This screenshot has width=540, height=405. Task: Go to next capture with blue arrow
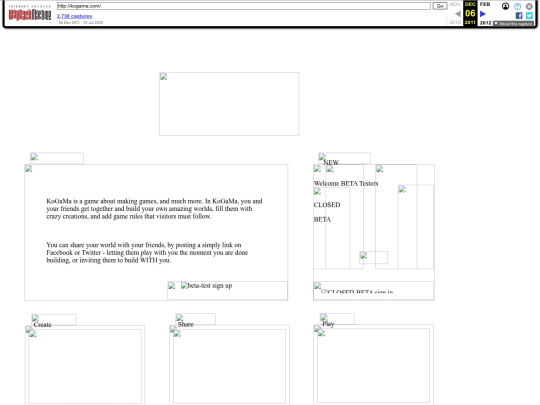483,14
